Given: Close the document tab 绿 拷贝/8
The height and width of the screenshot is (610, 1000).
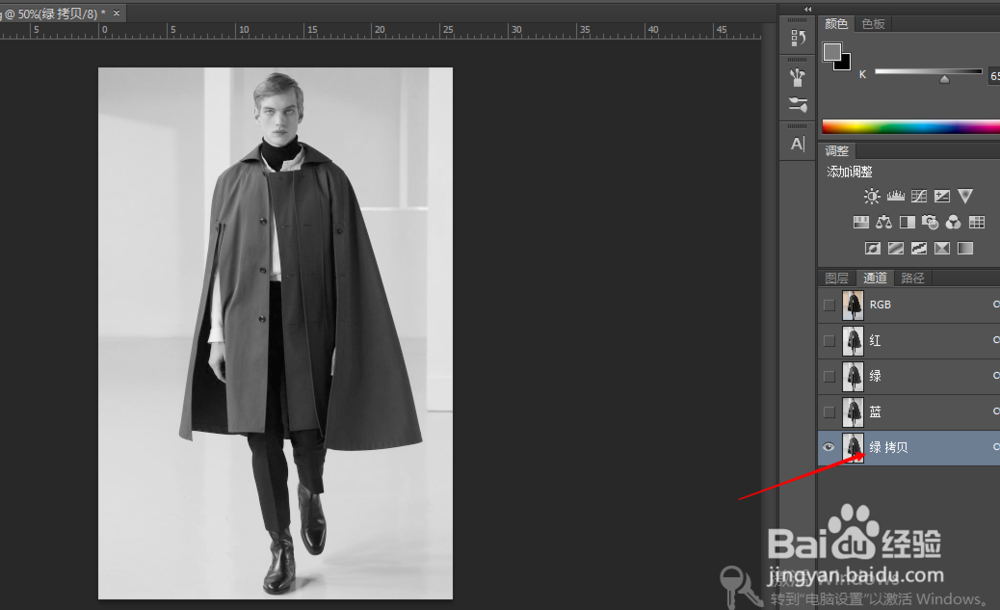Looking at the screenshot, I should [116, 13].
